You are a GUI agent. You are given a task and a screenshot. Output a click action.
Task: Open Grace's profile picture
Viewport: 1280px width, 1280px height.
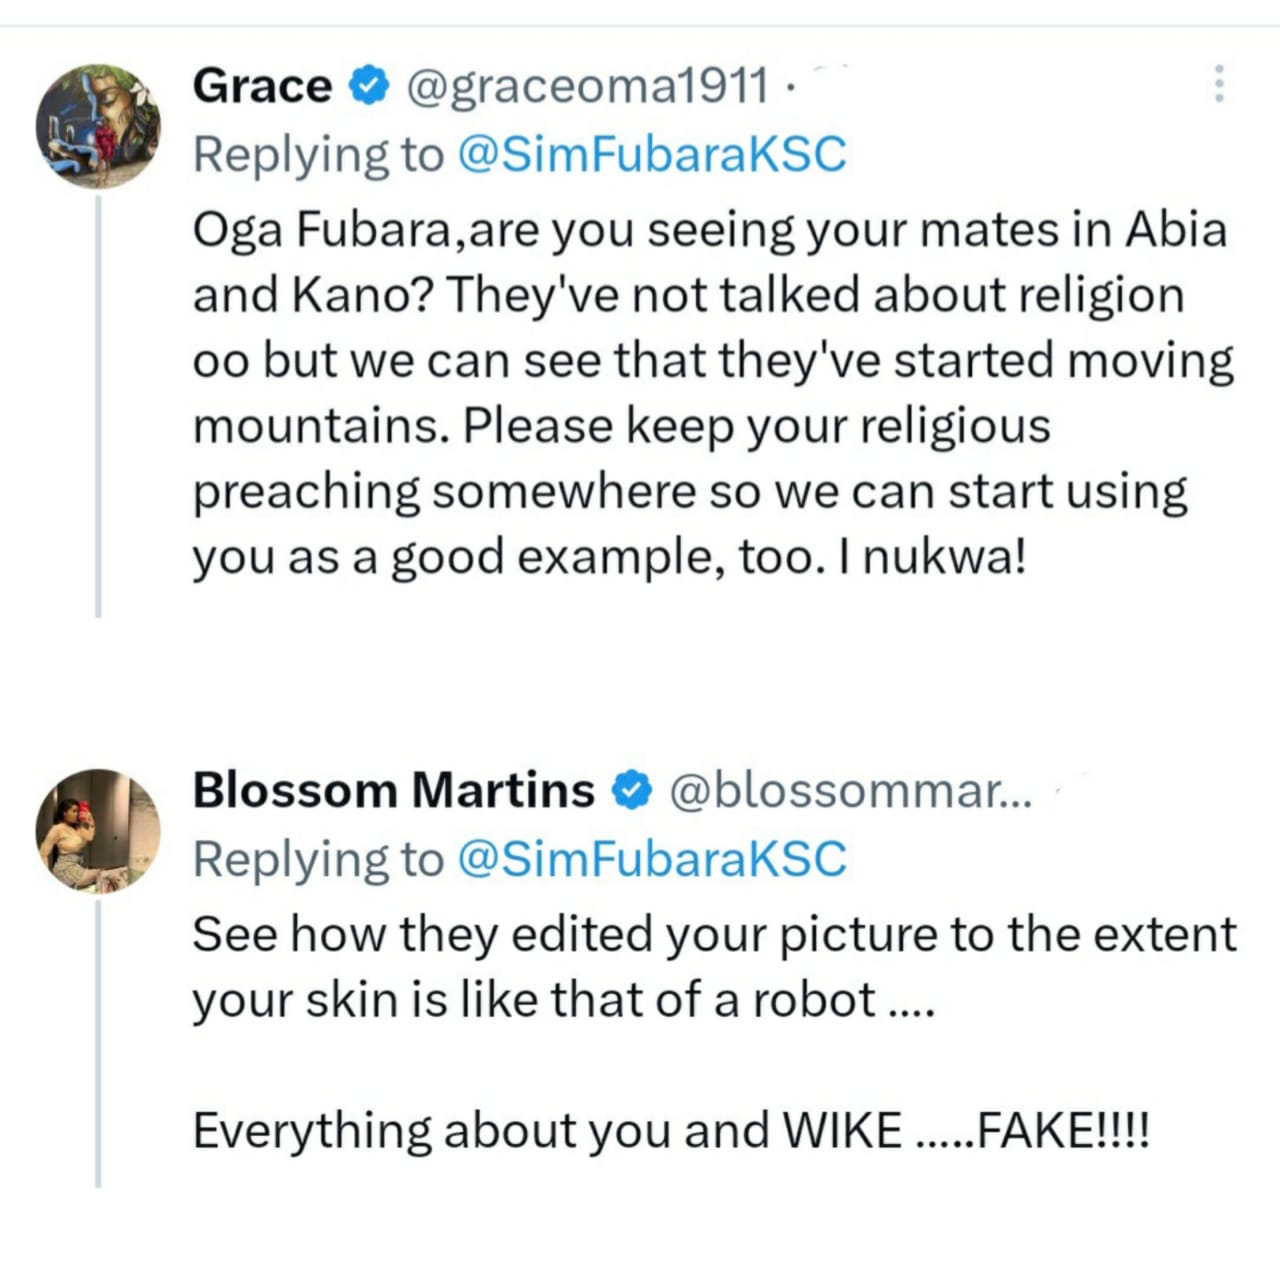98,126
